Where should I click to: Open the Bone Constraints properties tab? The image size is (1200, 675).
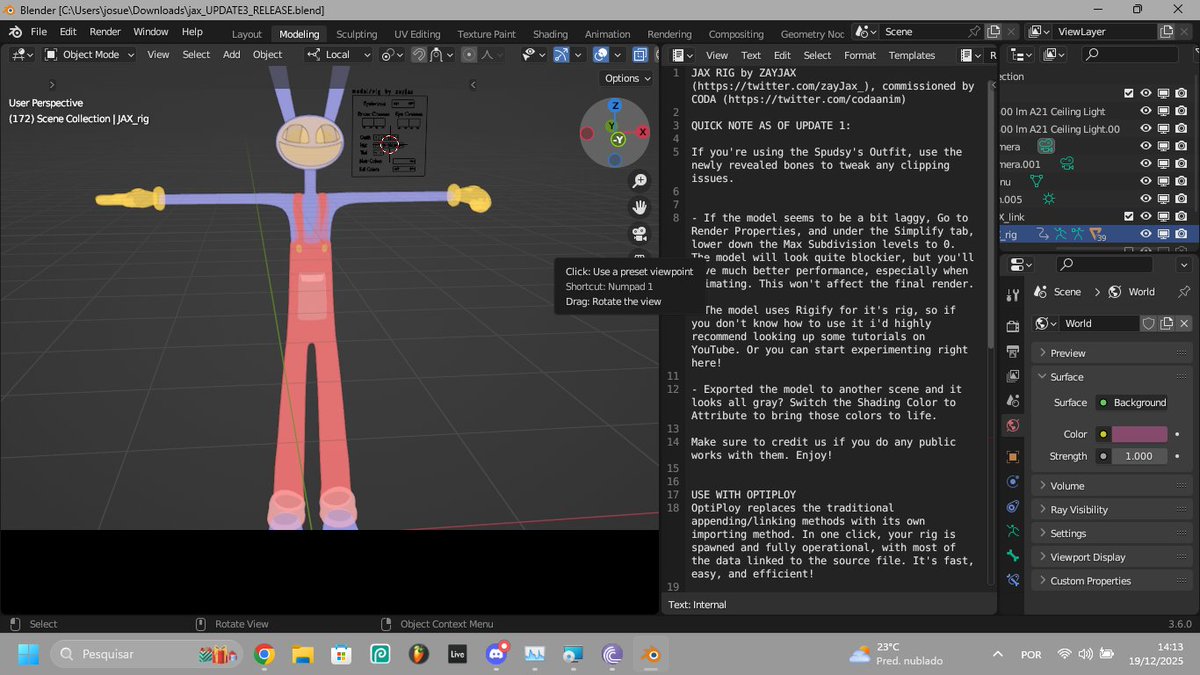tap(1013, 580)
